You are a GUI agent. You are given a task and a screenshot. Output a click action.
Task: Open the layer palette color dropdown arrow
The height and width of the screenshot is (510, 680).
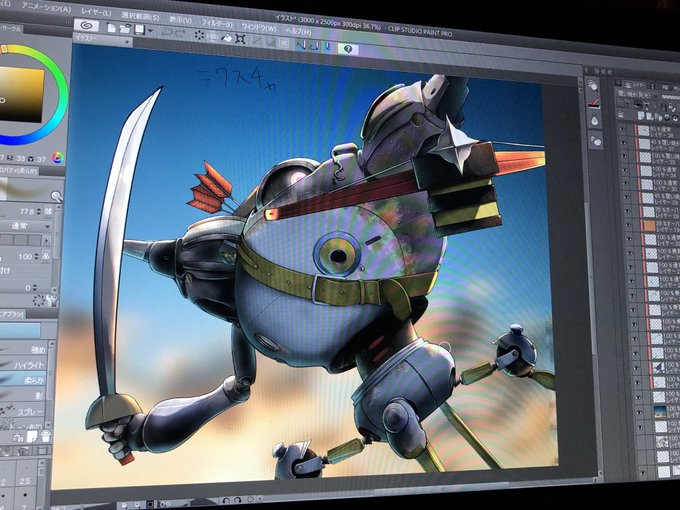point(627,104)
